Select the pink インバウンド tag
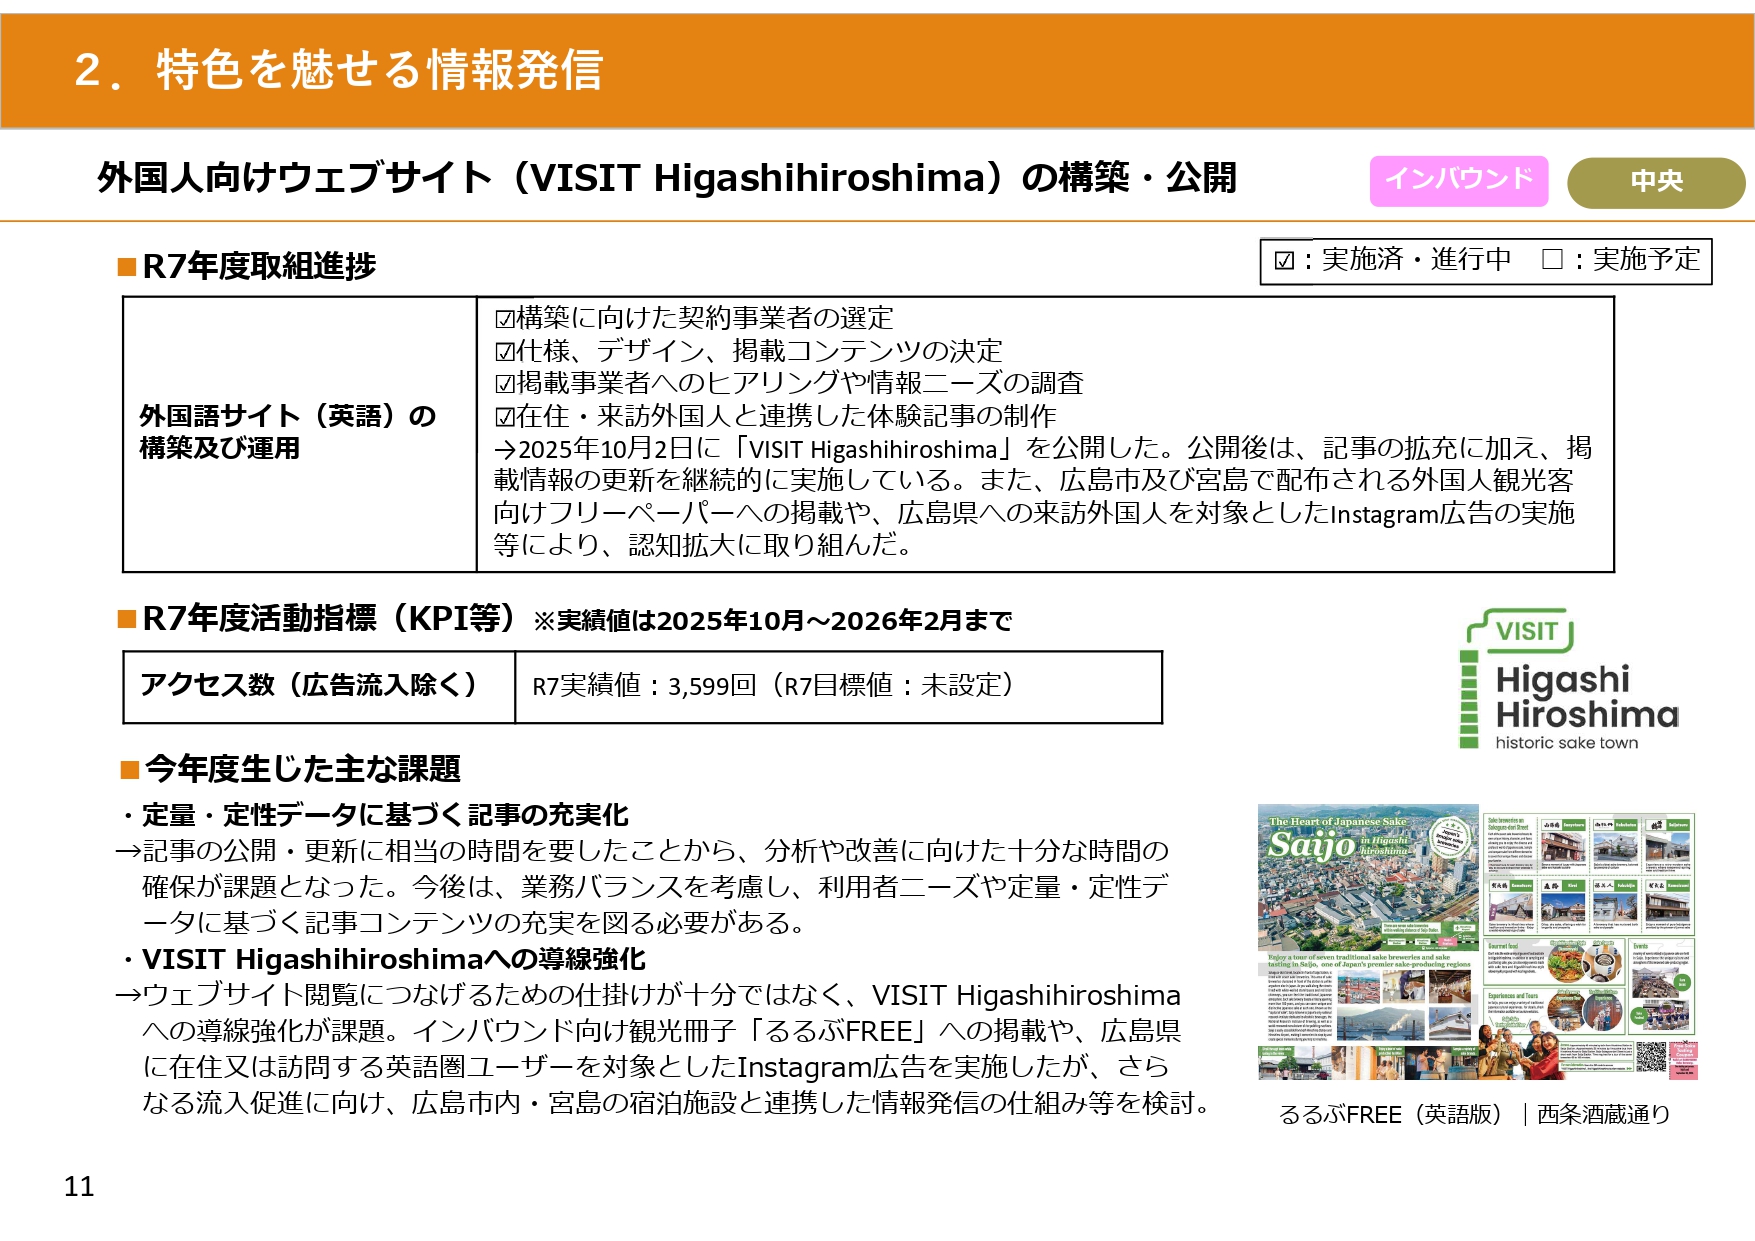The width and height of the screenshot is (1755, 1241). 1458,181
